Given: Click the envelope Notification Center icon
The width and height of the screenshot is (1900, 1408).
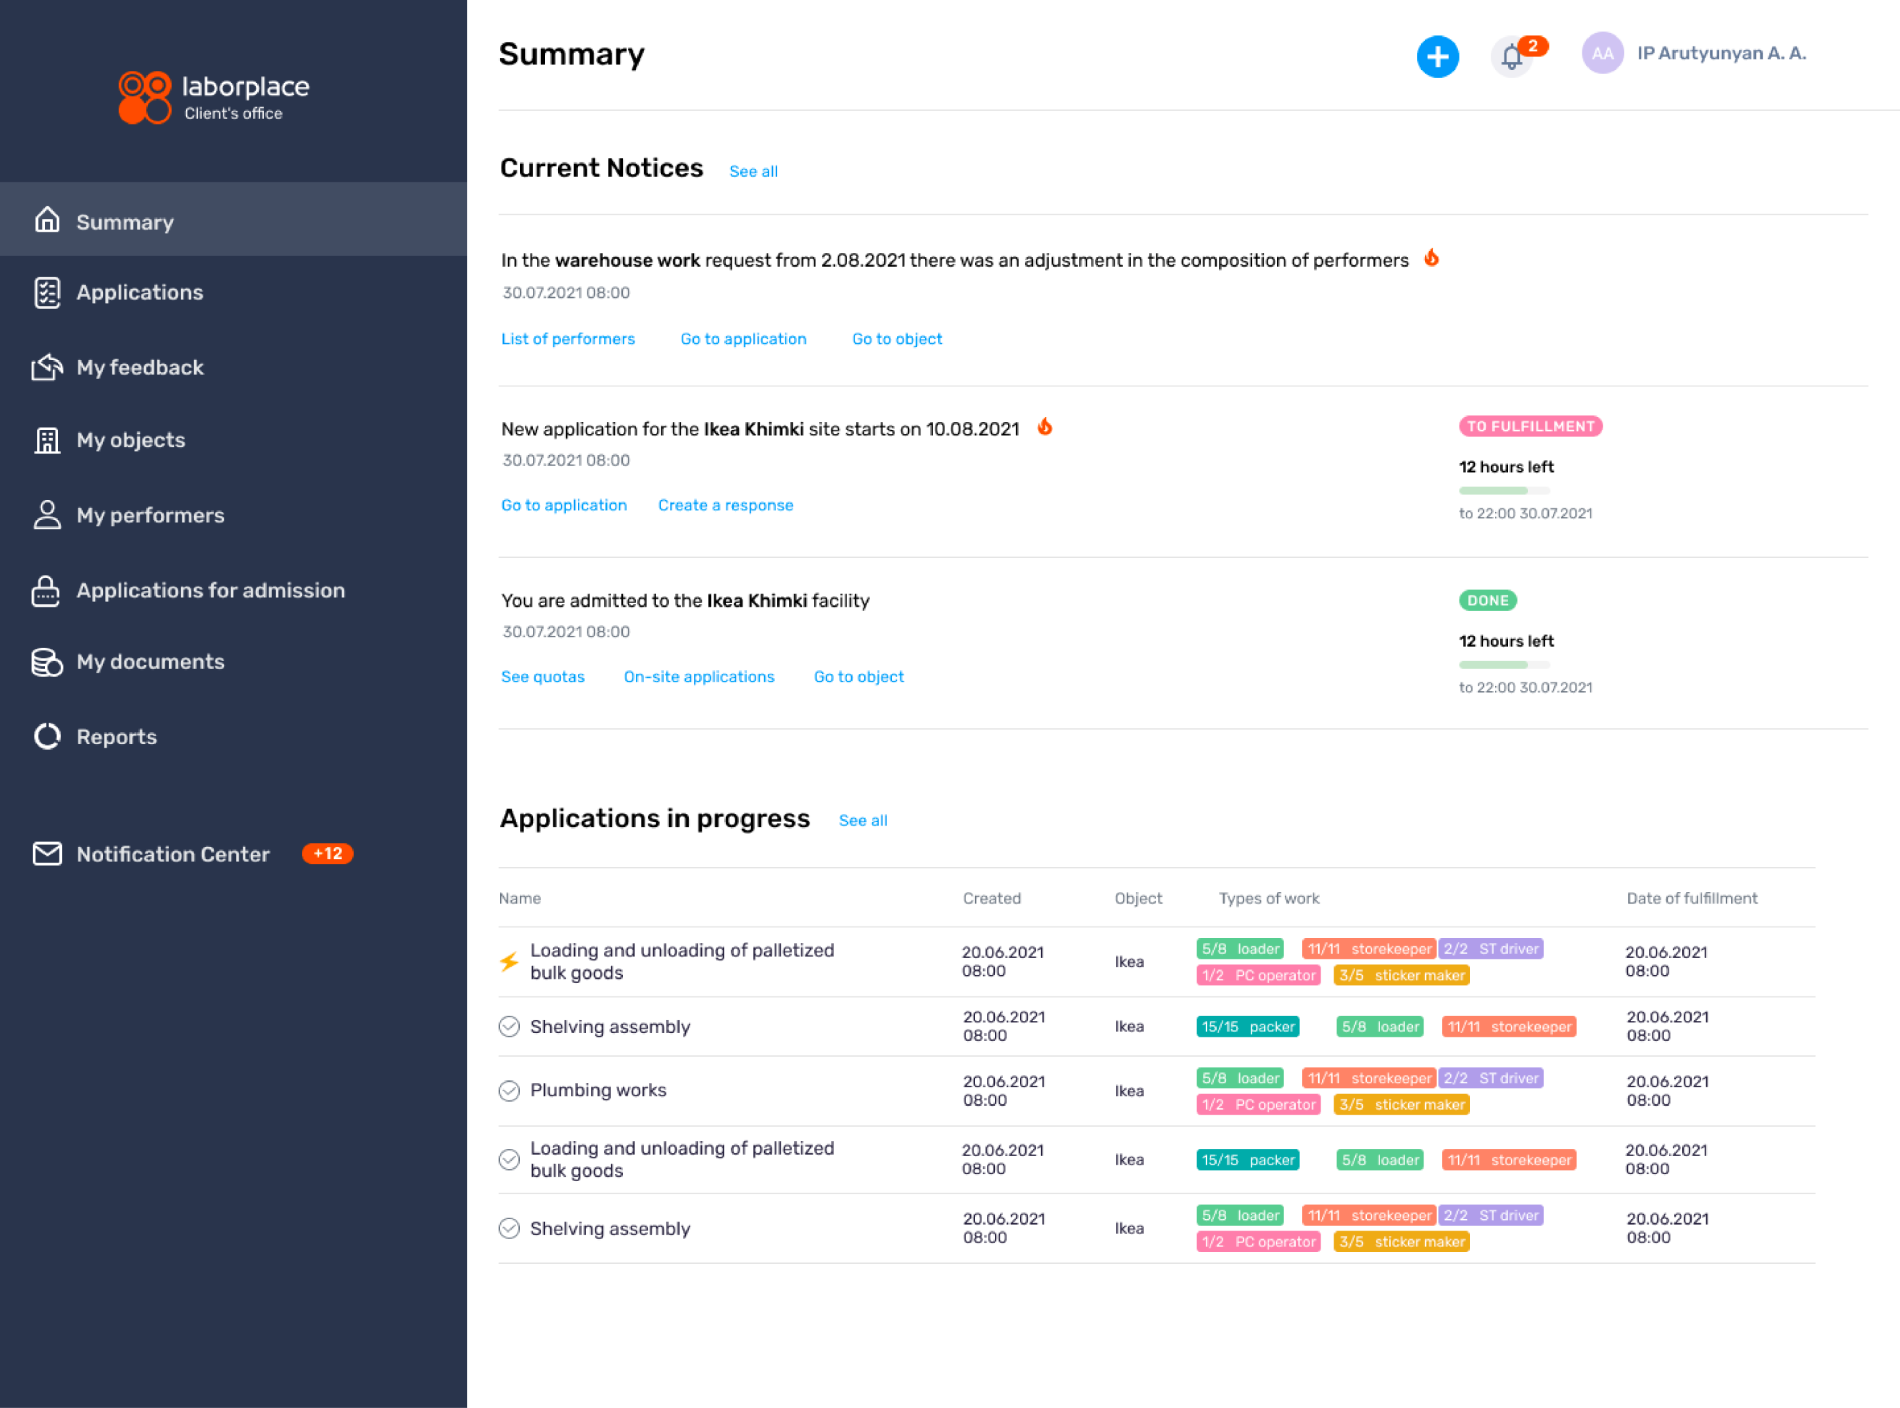Looking at the screenshot, I should click(47, 854).
